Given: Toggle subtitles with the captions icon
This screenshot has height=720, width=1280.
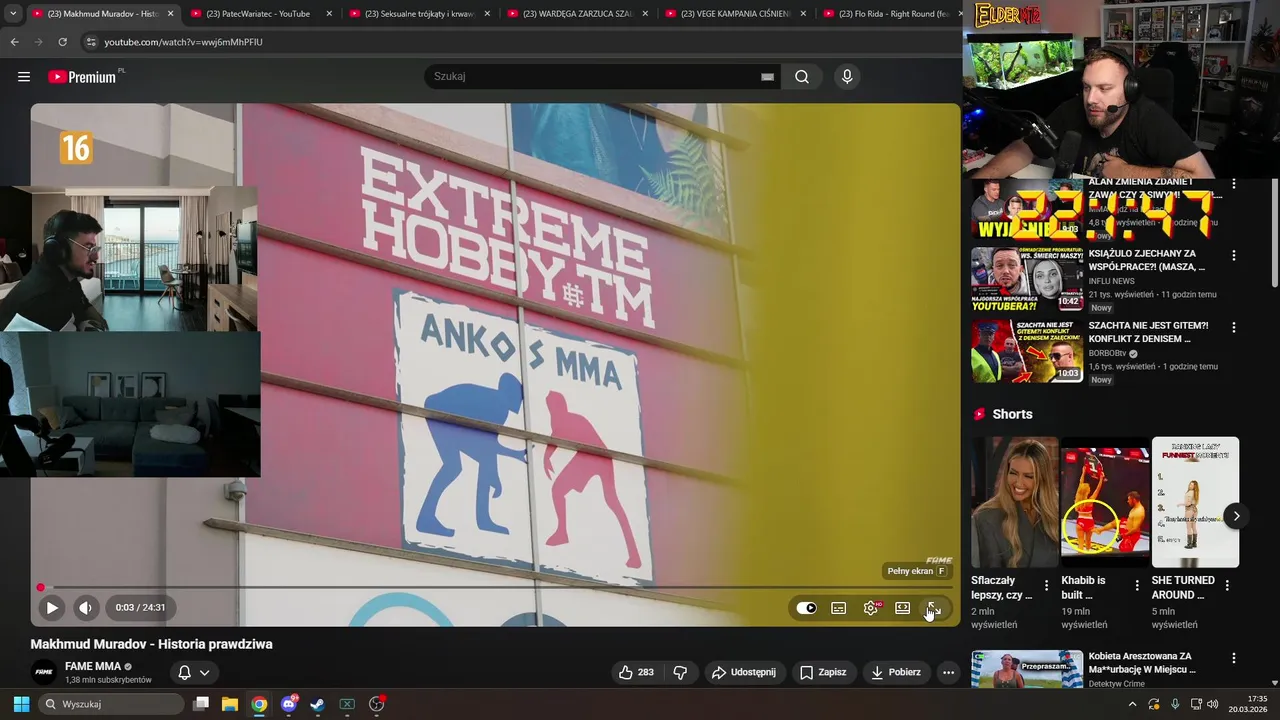Looking at the screenshot, I should click(x=839, y=608).
